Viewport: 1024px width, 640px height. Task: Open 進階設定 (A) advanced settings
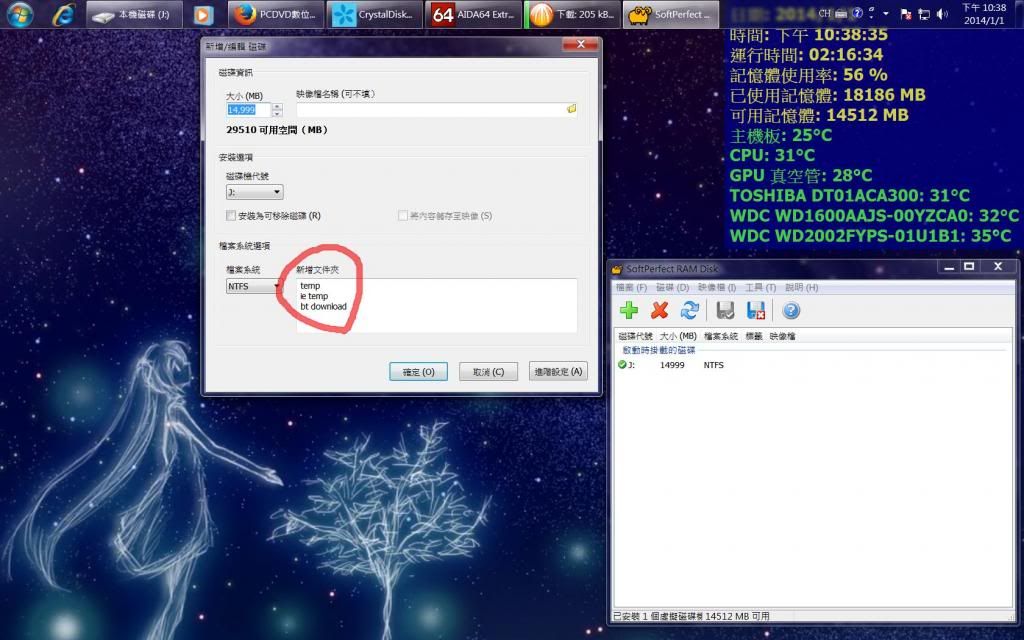[558, 372]
